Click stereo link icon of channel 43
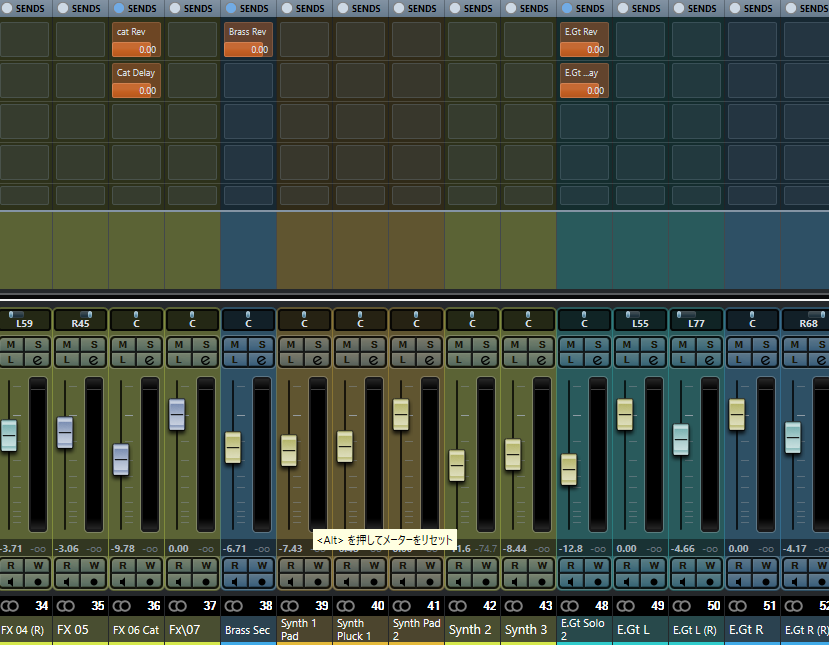829x645 pixels. [x=514, y=606]
